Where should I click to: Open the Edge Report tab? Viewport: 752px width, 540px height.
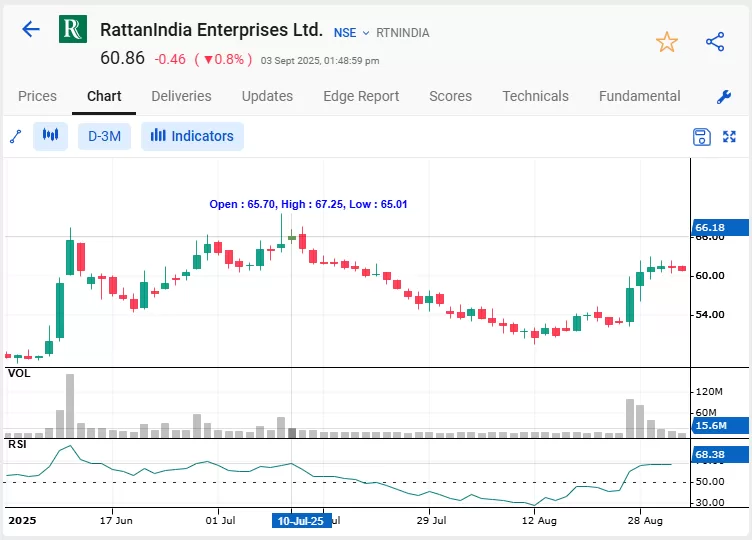(361, 96)
